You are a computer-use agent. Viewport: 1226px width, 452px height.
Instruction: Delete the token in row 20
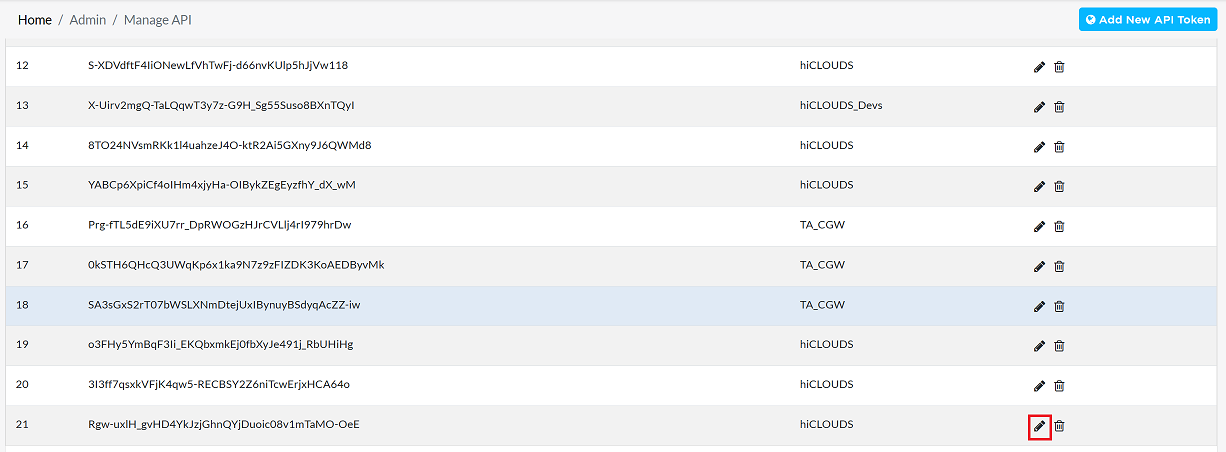pos(1060,386)
